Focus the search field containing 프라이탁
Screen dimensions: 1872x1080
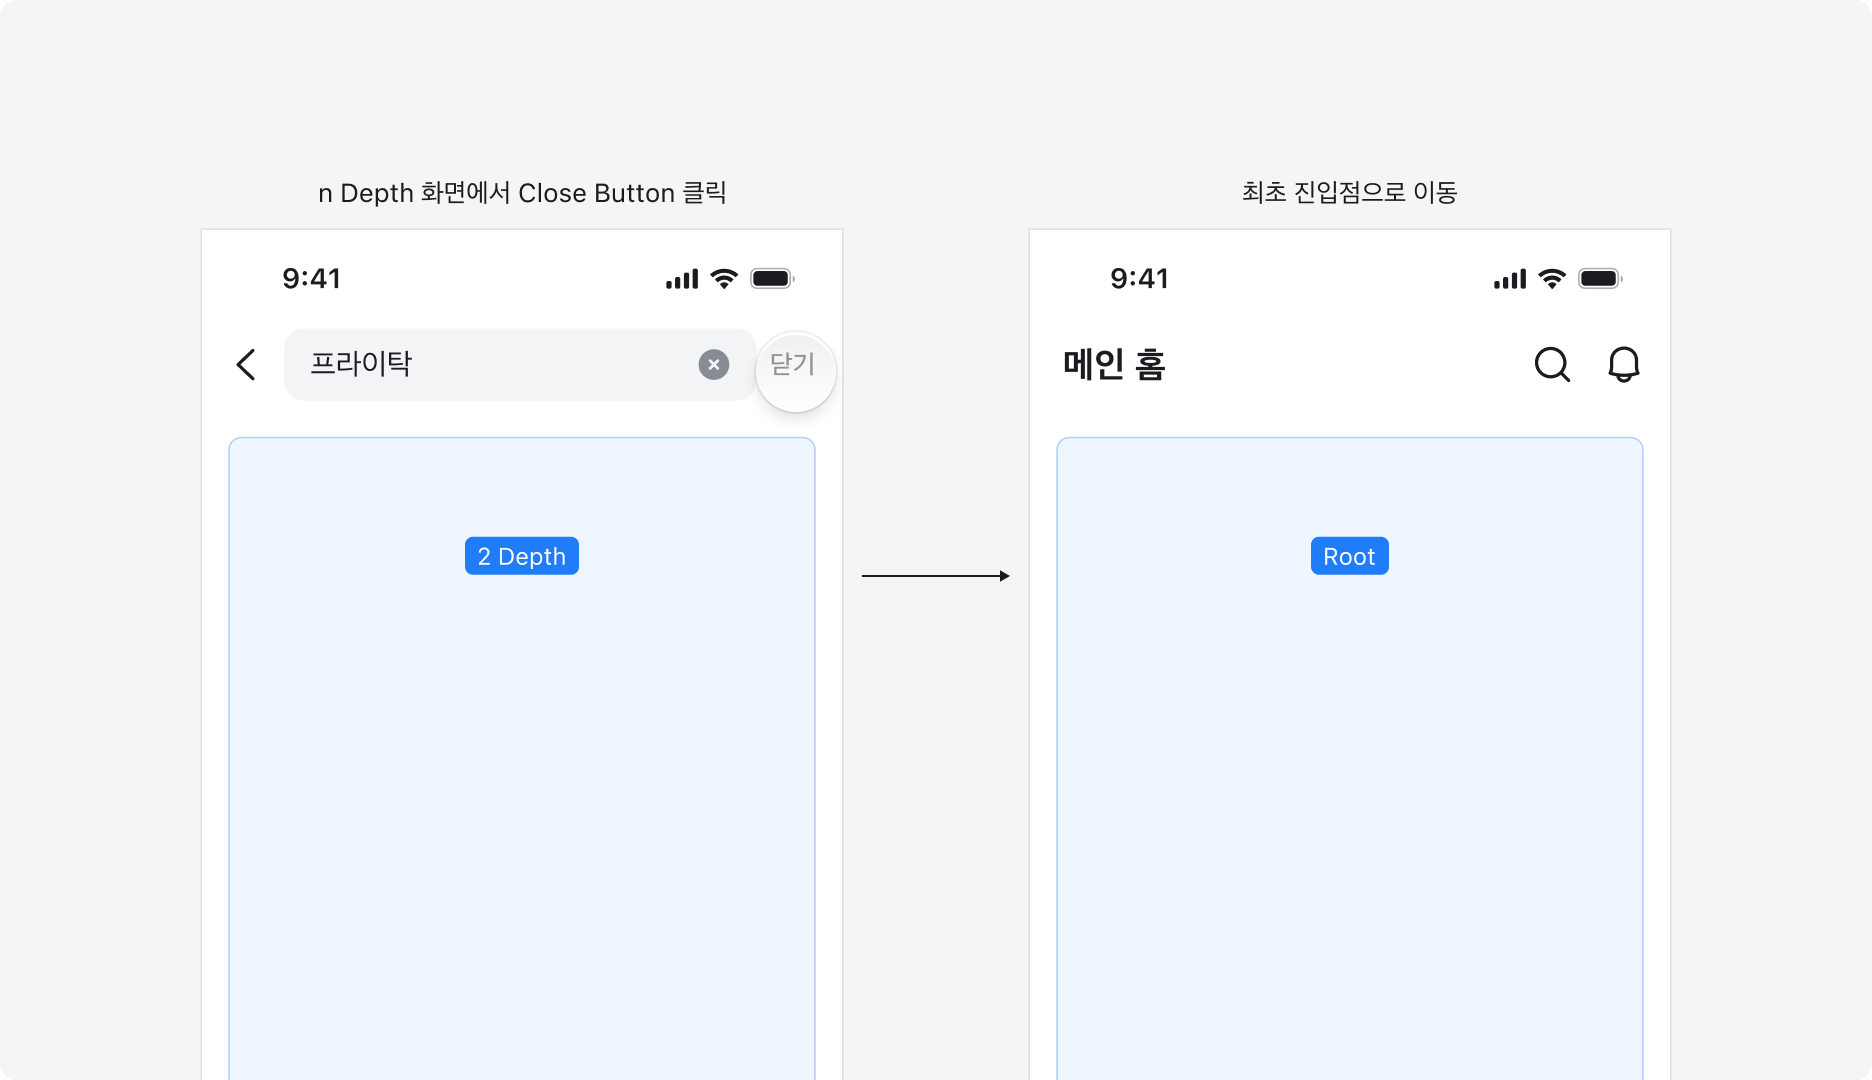coord(520,365)
